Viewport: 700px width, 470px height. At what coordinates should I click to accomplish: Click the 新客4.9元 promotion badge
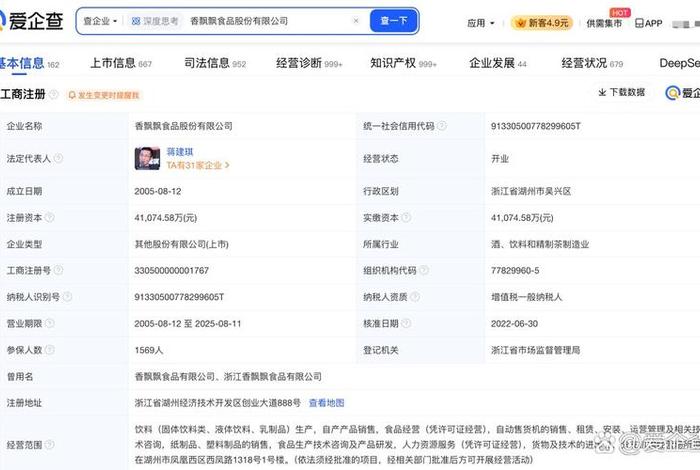(x=542, y=23)
